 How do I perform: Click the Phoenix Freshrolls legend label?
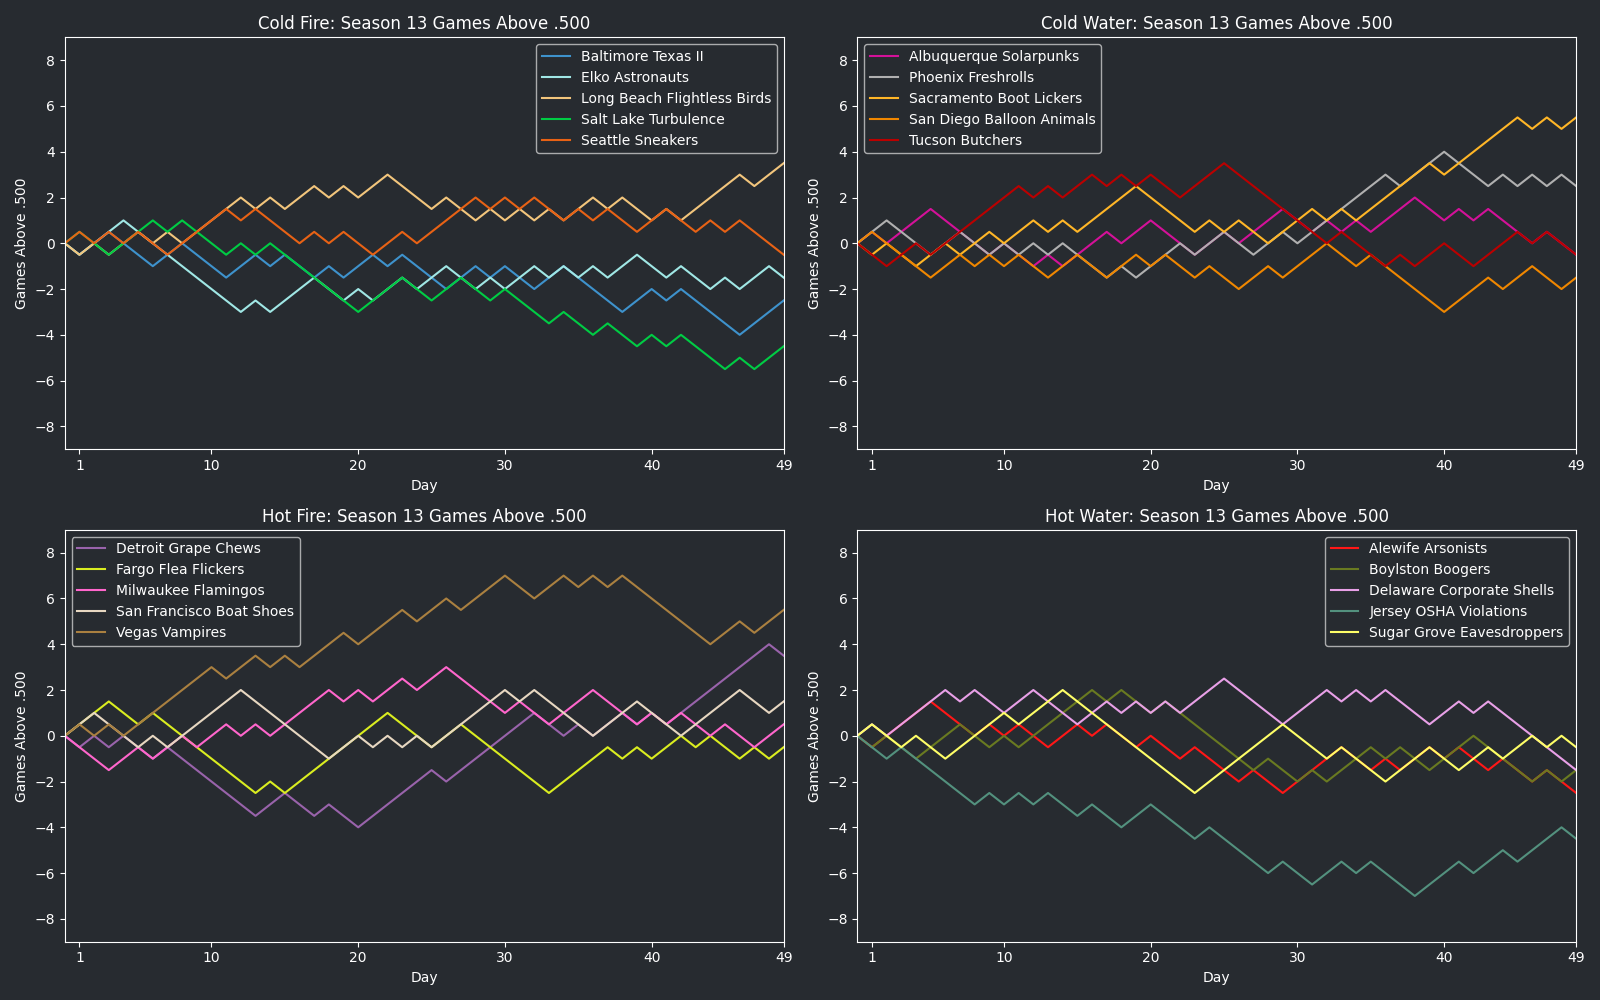tap(971, 77)
